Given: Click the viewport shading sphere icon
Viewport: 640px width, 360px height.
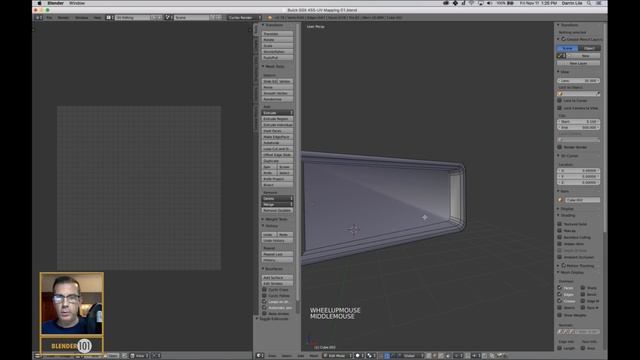Looking at the screenshot, I should point(359,356).
